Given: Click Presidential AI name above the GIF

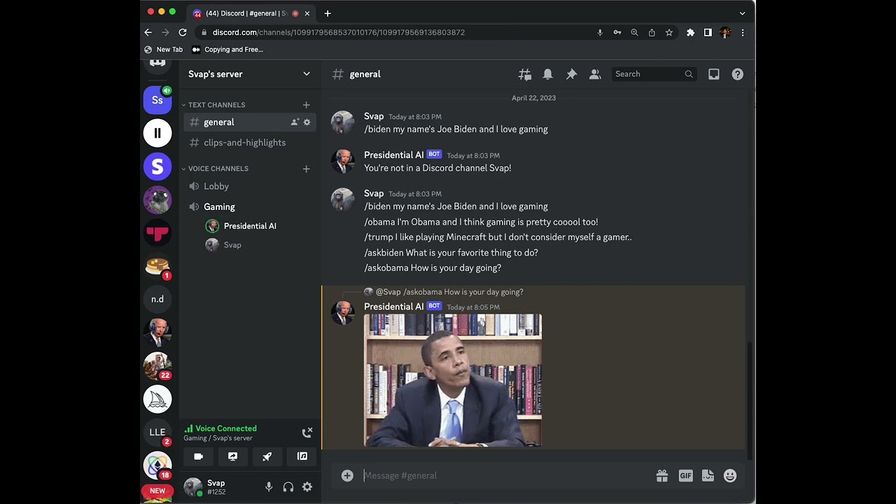Looking at the screenshot, I should point(394,307).
